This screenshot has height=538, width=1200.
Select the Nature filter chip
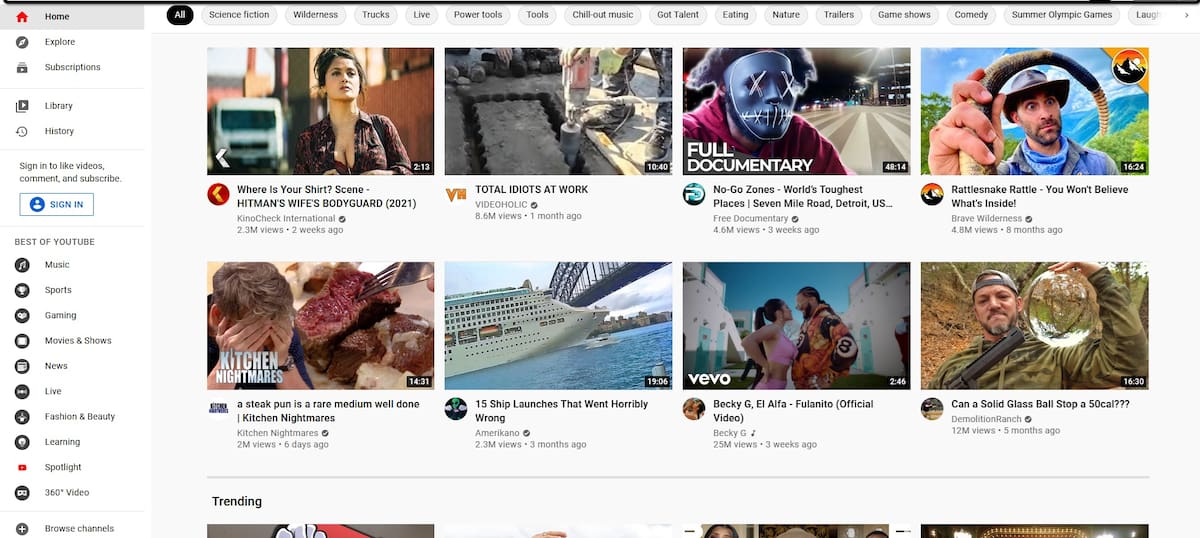tap(786, 15)
